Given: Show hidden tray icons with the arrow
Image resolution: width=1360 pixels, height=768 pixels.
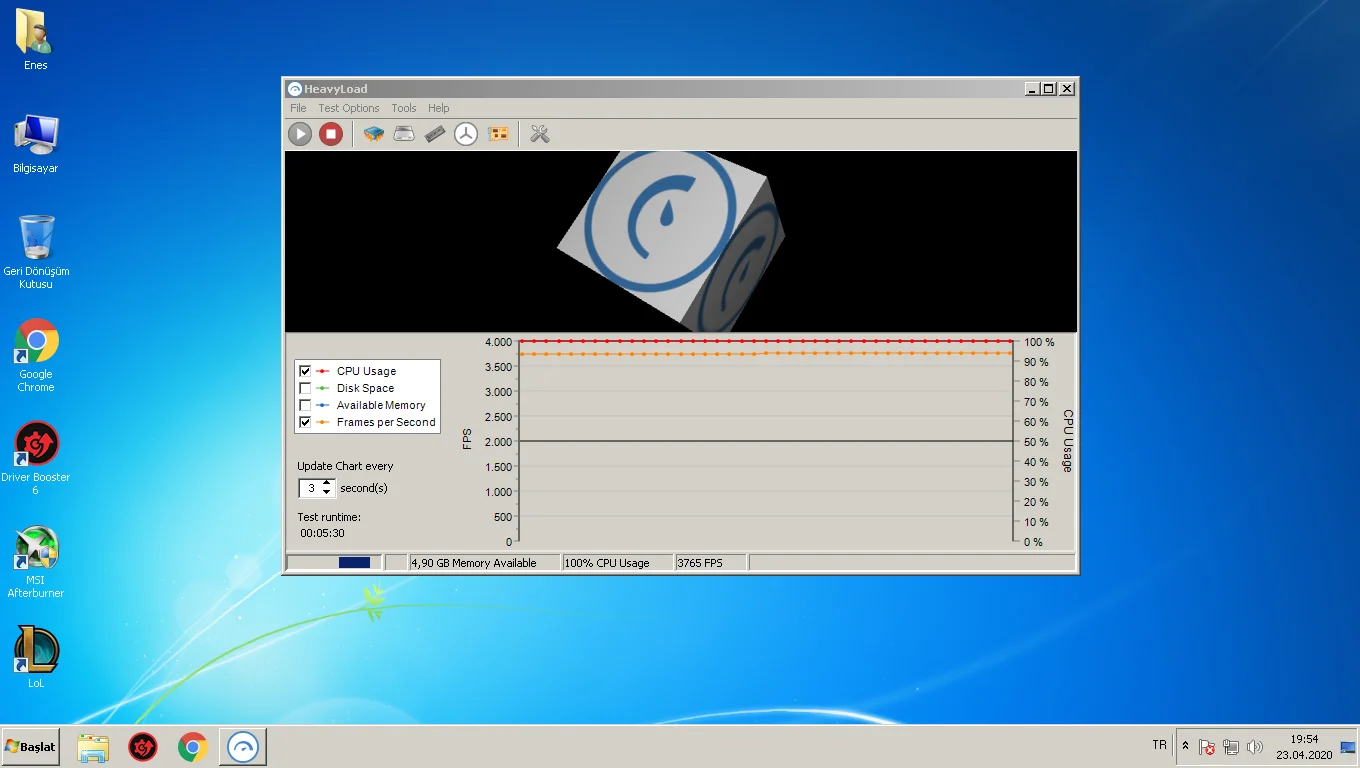Looking at the screenshot, I should [x=1186, y=746].
